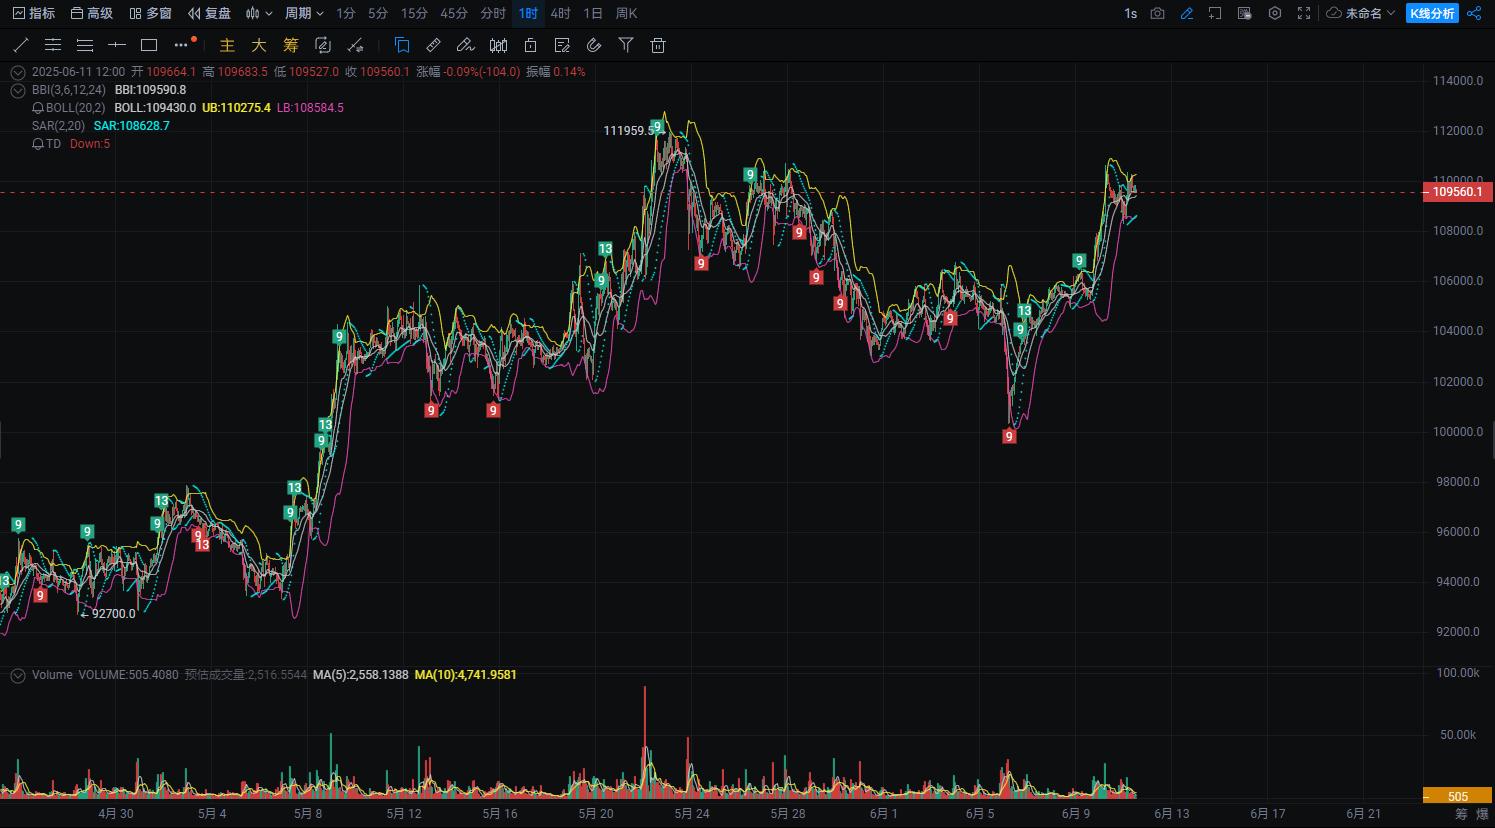Click the K线分析 button
The width and height of the screenshot is (1495, 828).
[x=1432, y=13]
